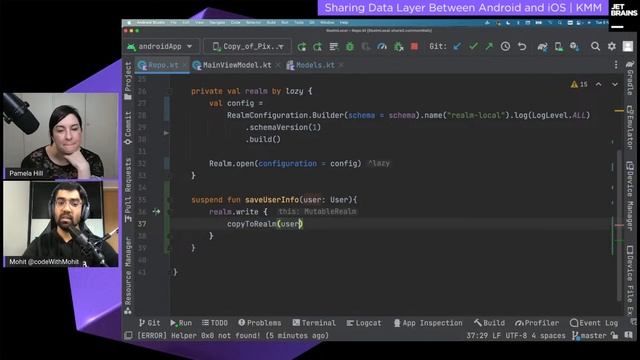Toggle tool window bars icon bottom-left
Viewport: 640px width, 360px height.
(128, 336)
